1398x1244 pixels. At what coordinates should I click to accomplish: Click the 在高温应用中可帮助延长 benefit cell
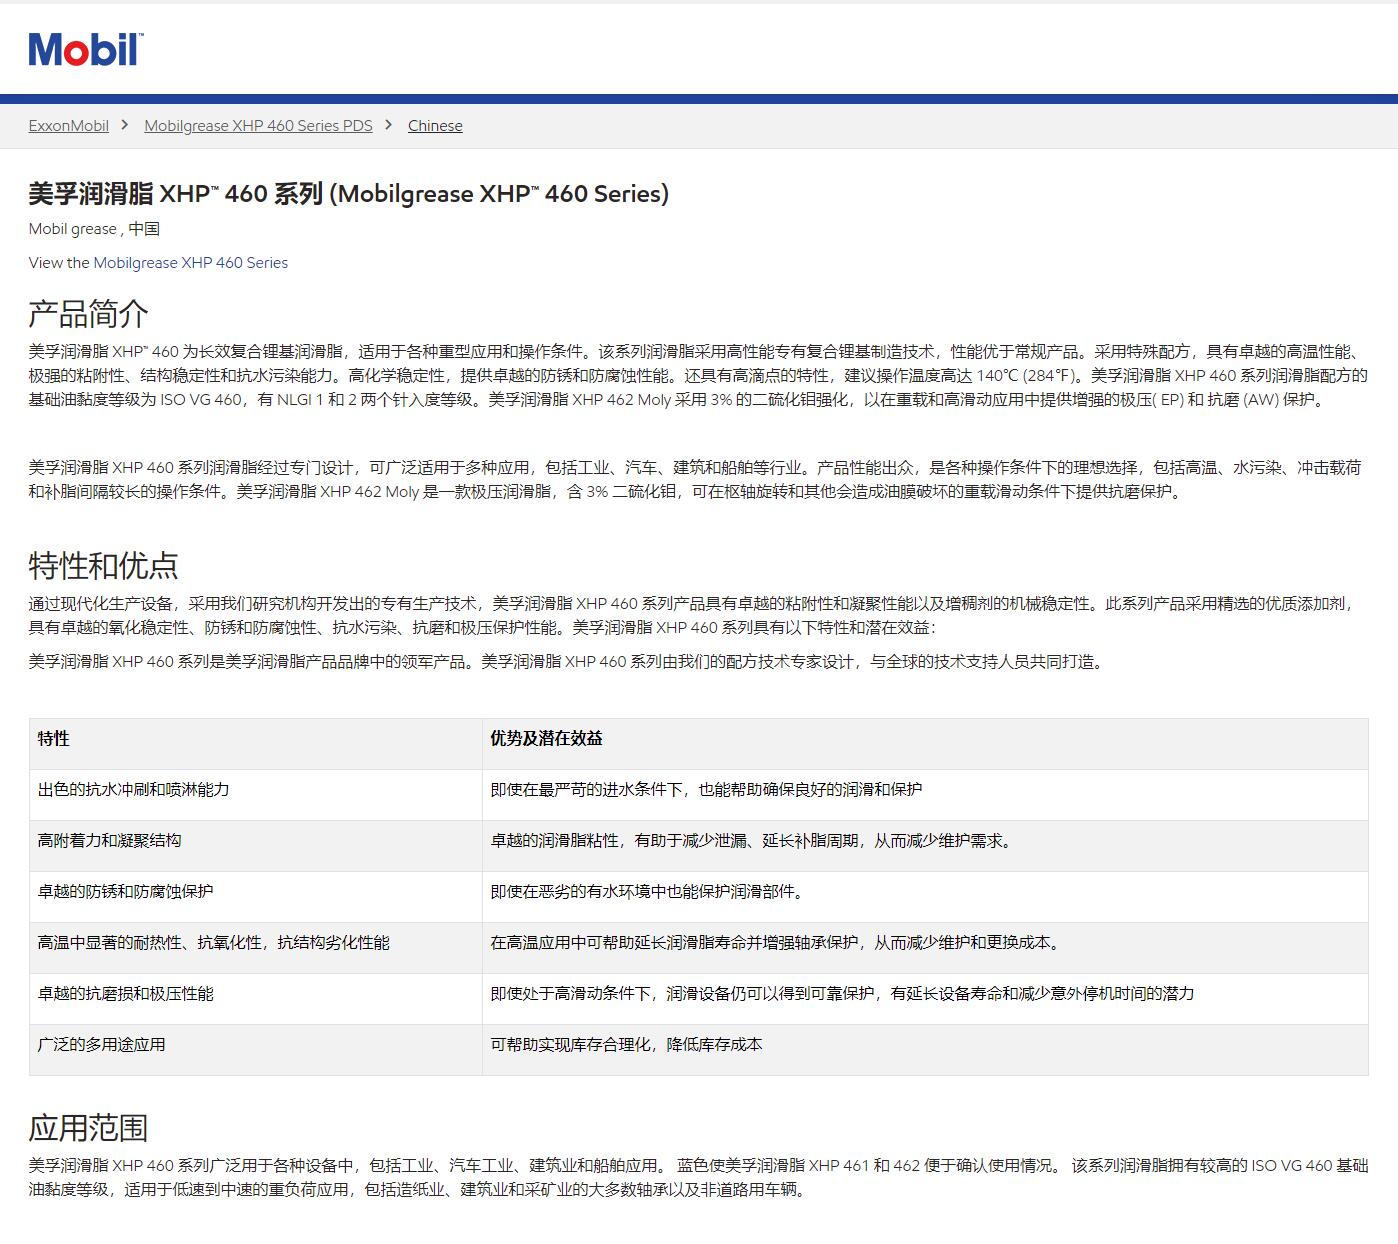925,948
